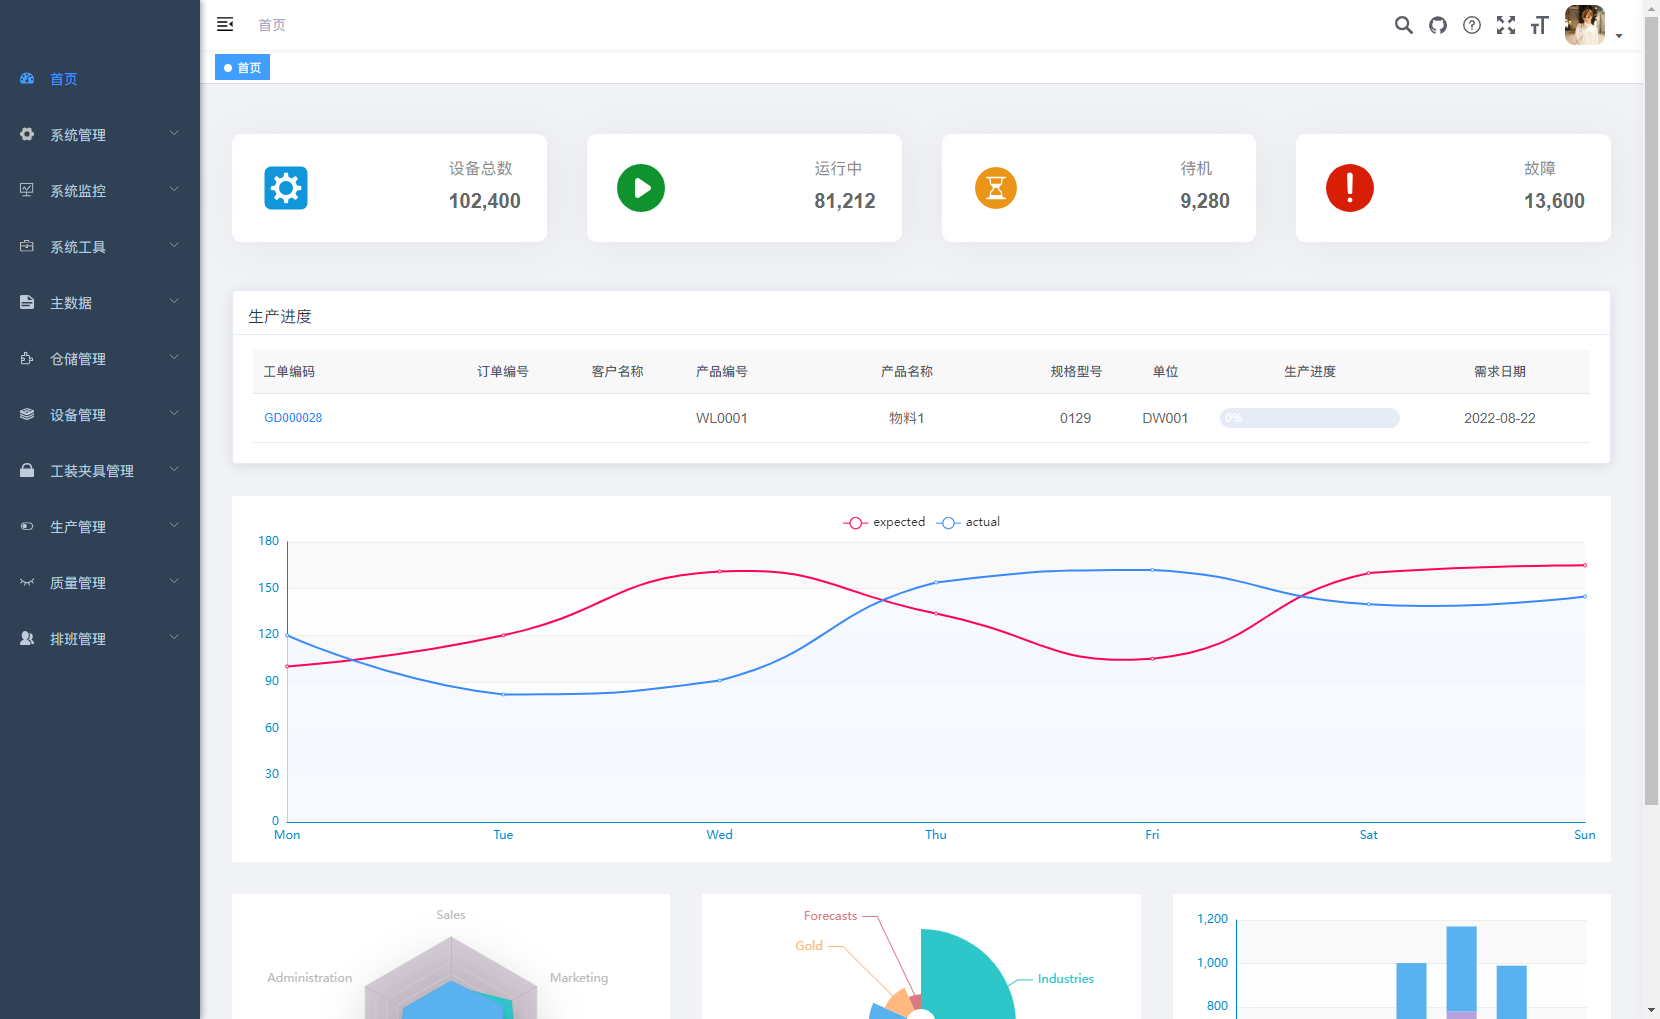This screenshot has height=1019, width=1660.
Task: Click the 系统监控 monitor icon
Action: click(27, 190)
